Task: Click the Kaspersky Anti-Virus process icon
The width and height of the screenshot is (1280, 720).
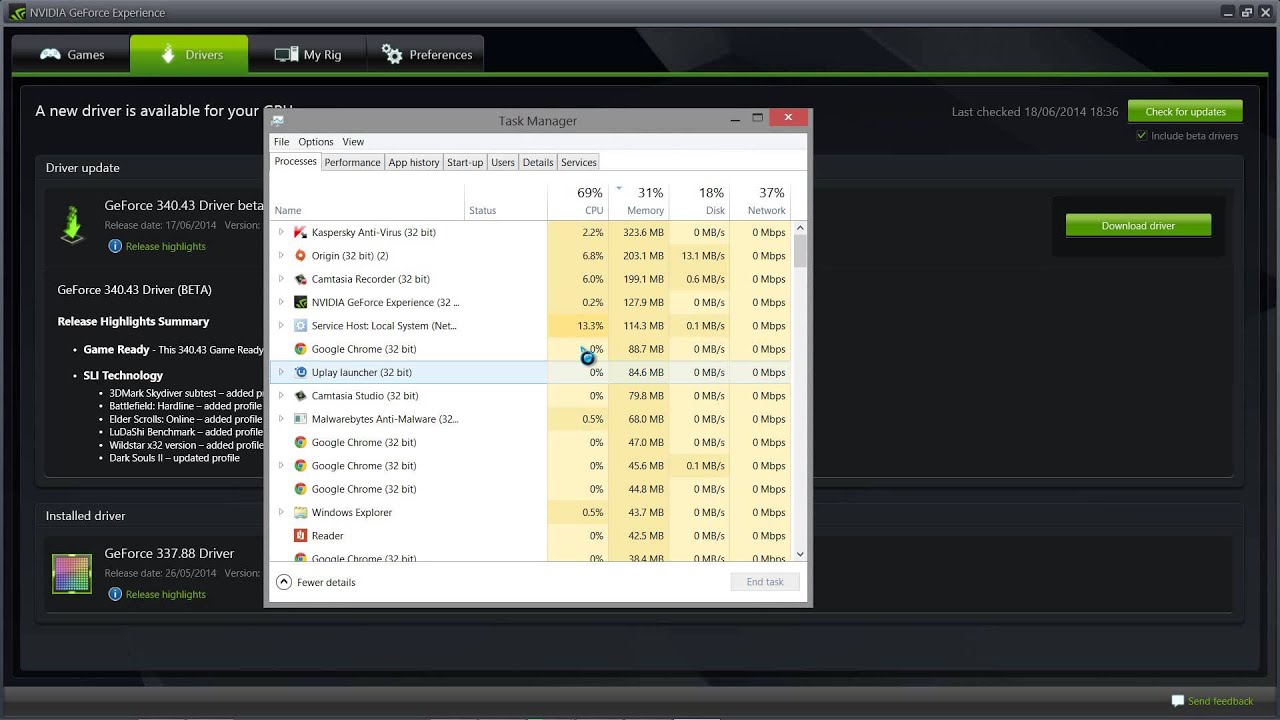Action: click(300, 232)
